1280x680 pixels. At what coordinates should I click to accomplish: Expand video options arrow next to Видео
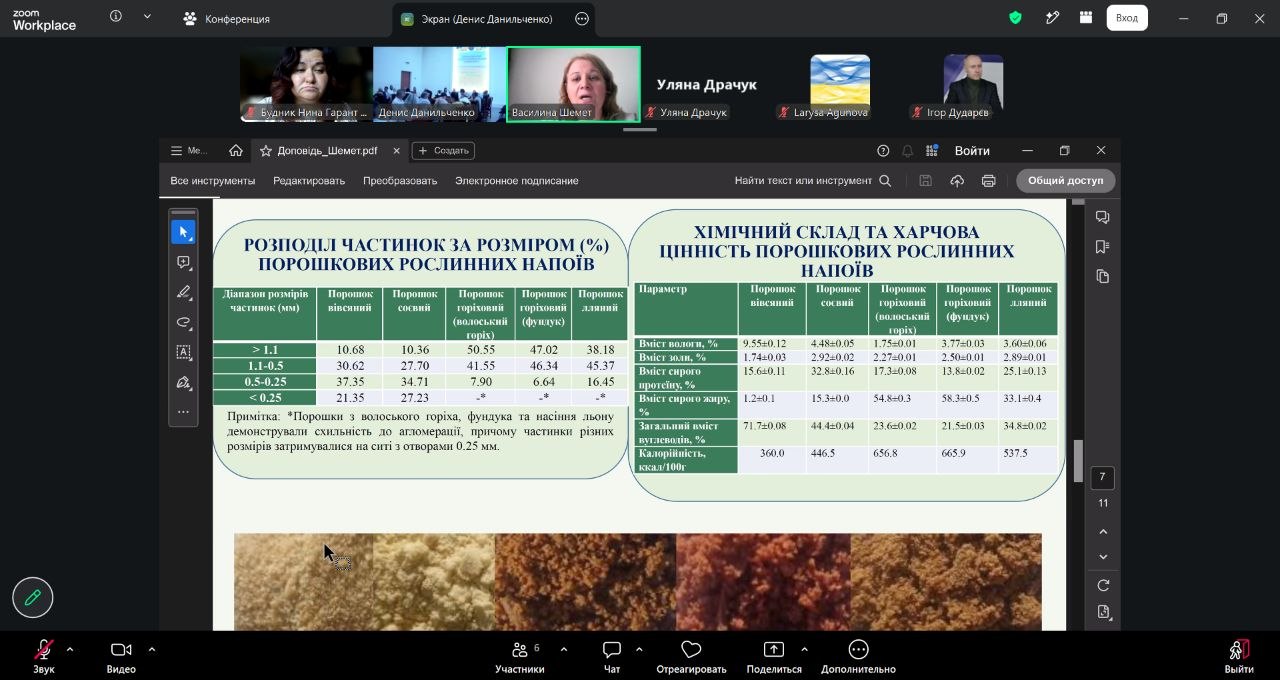click(151, 649)
